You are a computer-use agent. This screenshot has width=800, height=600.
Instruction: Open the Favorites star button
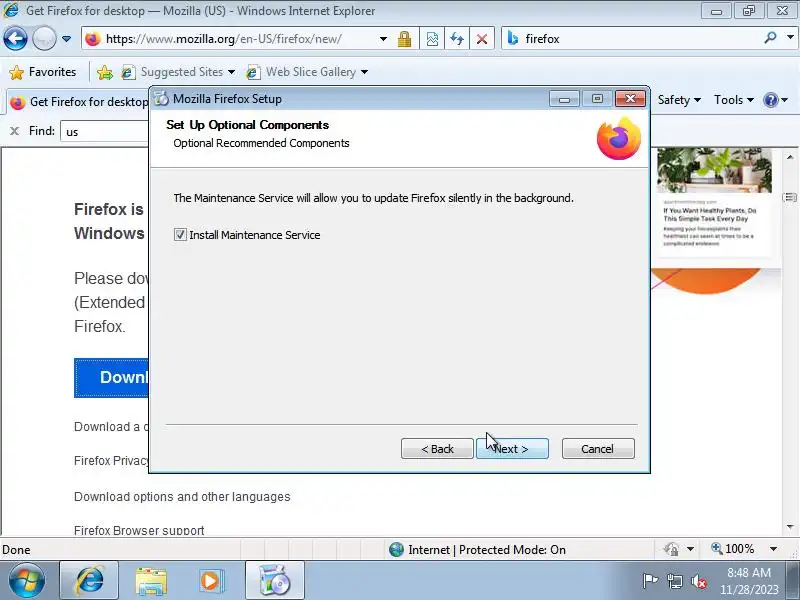coord(43,72)
